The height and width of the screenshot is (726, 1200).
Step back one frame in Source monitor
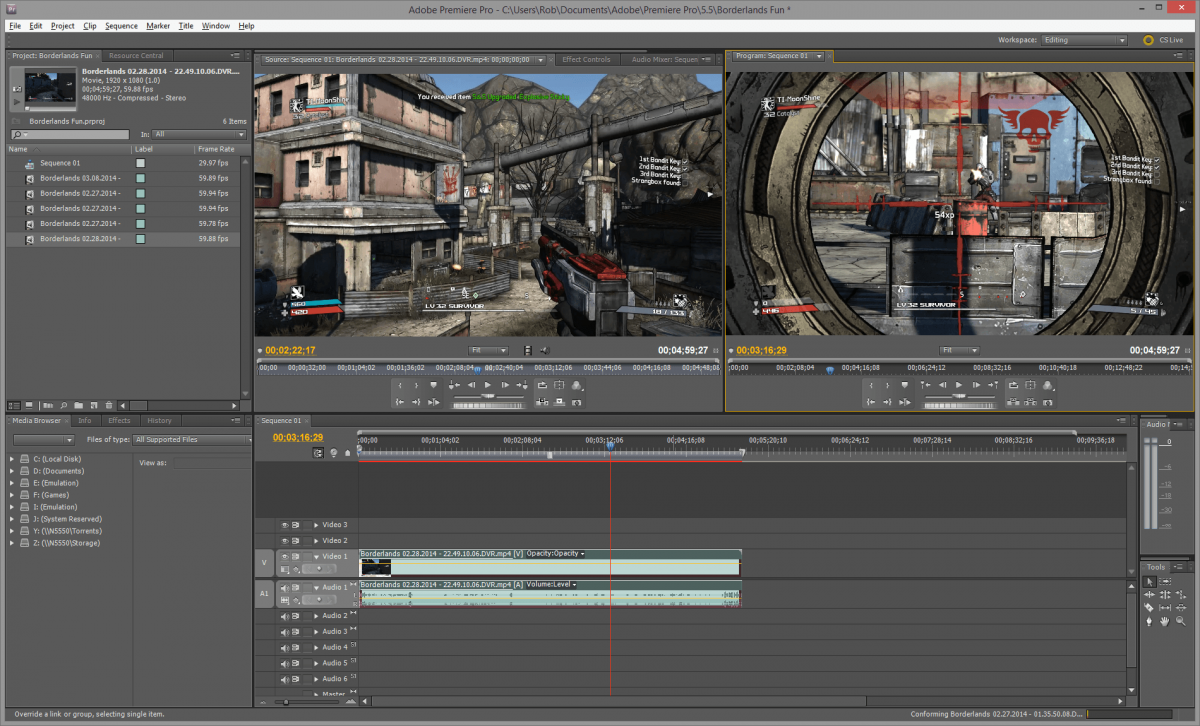[471, 385]
